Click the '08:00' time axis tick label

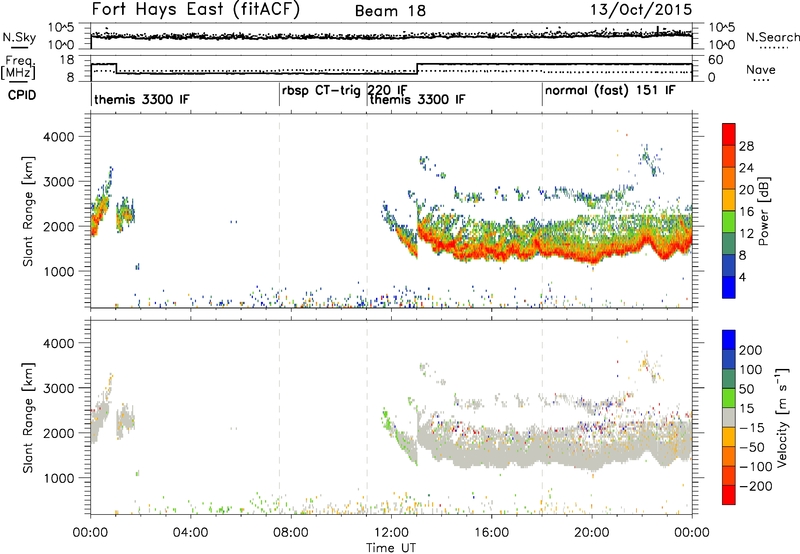pyautogui.click(x=291, y=533)
